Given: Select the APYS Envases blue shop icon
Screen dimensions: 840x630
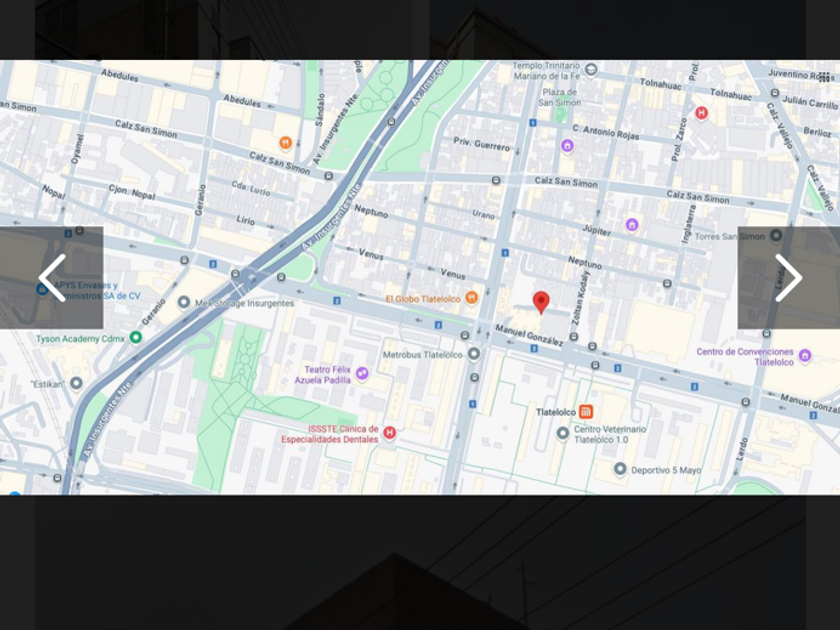Looking at the screenshot, I should tap(42, 290).
